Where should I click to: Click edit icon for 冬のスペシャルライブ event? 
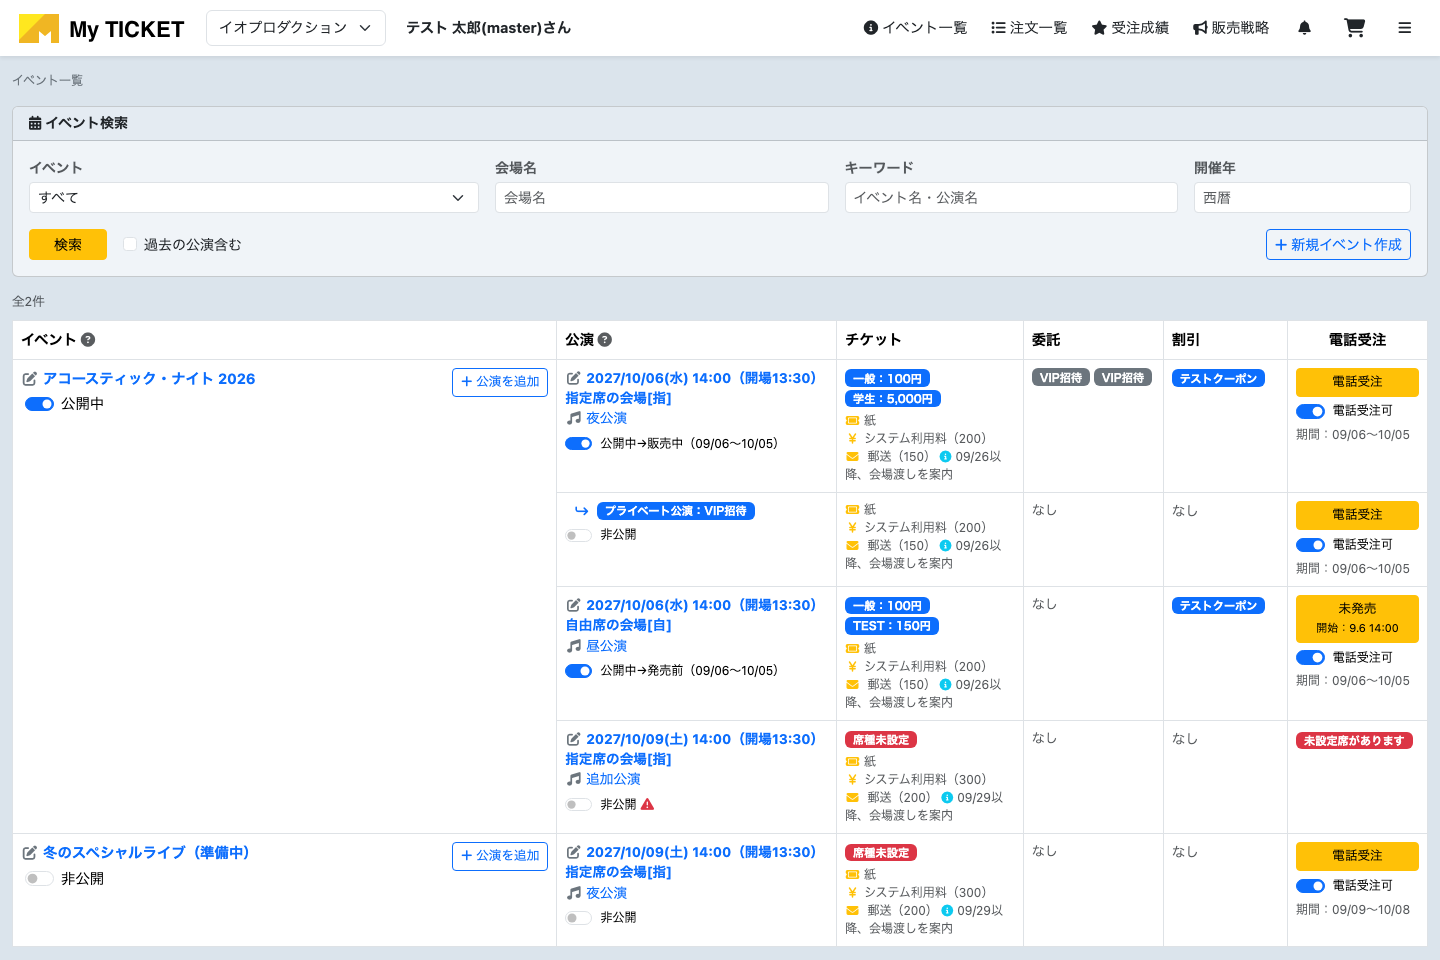pyautogui.click(x=30, y=853)
